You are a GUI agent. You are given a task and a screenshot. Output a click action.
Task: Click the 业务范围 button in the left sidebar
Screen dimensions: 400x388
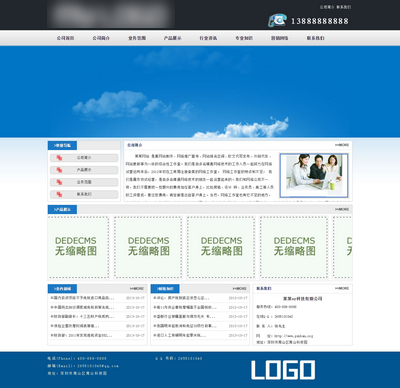pyautogui.click(x=84, y=182)
